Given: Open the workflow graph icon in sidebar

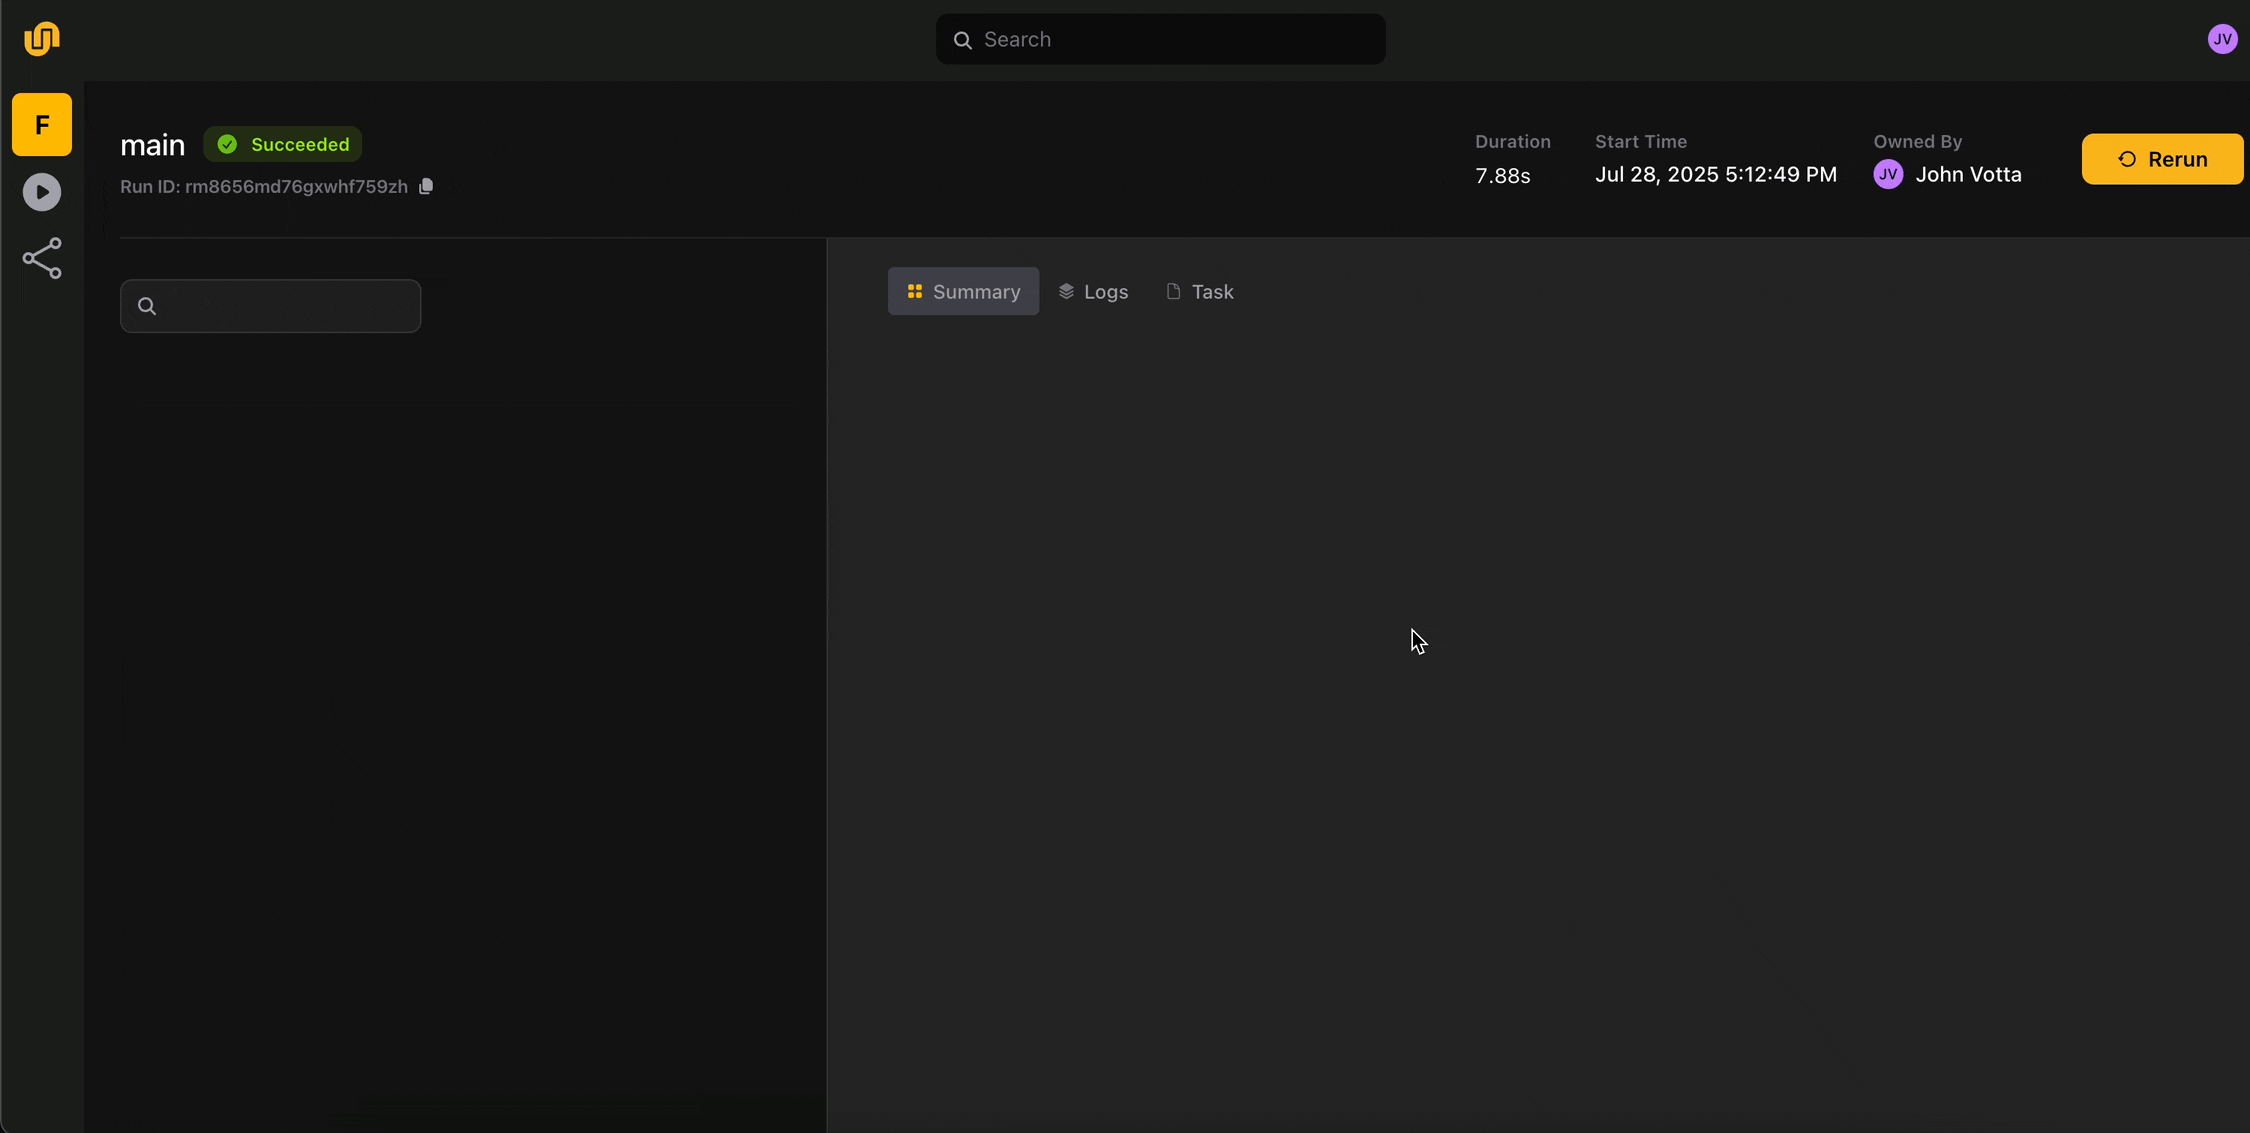Looking at the screenshot, I should click(x=41, y=258).
